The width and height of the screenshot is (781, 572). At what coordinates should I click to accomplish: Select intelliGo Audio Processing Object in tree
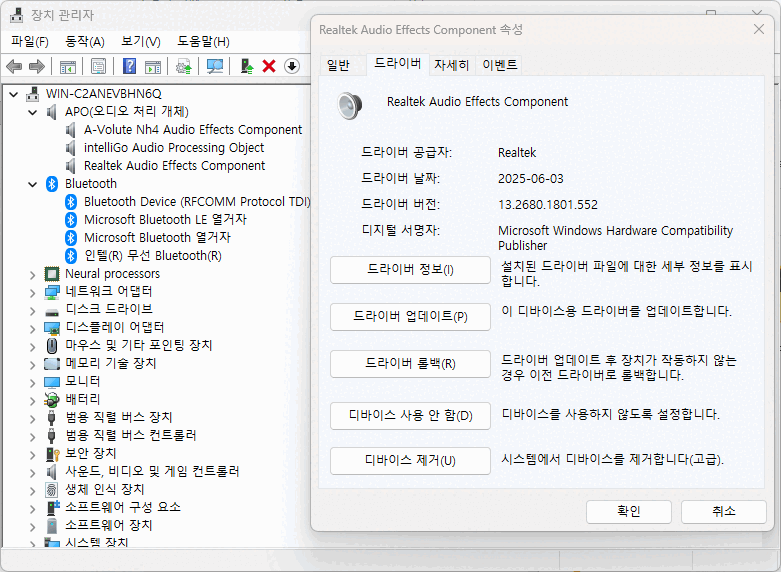pyautogui.click(x=174, y=148)
